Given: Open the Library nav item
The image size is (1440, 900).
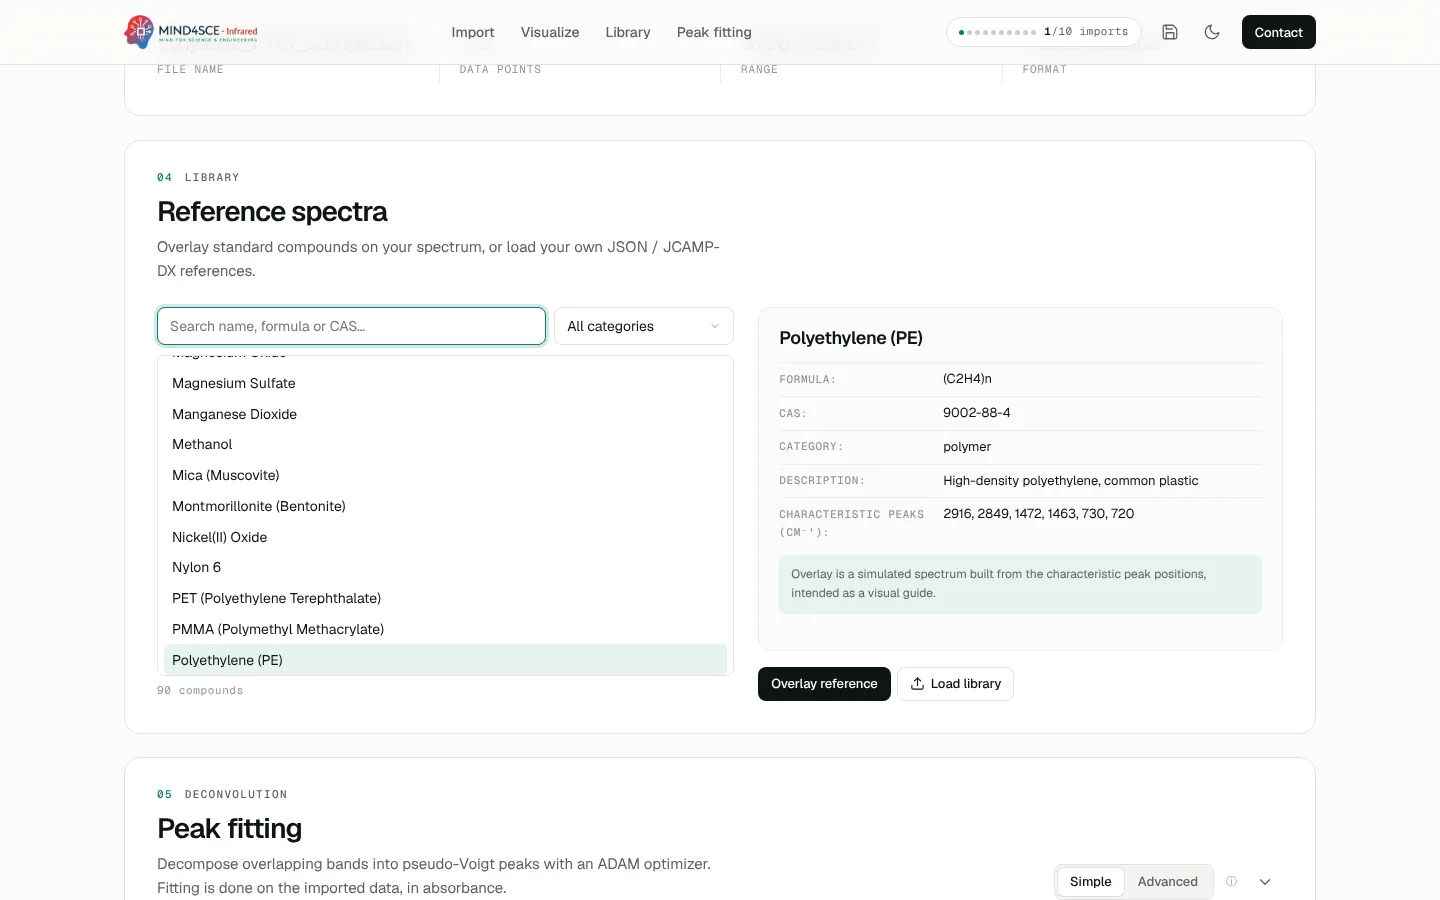Looking at the screenshot, I should (628, 32).
